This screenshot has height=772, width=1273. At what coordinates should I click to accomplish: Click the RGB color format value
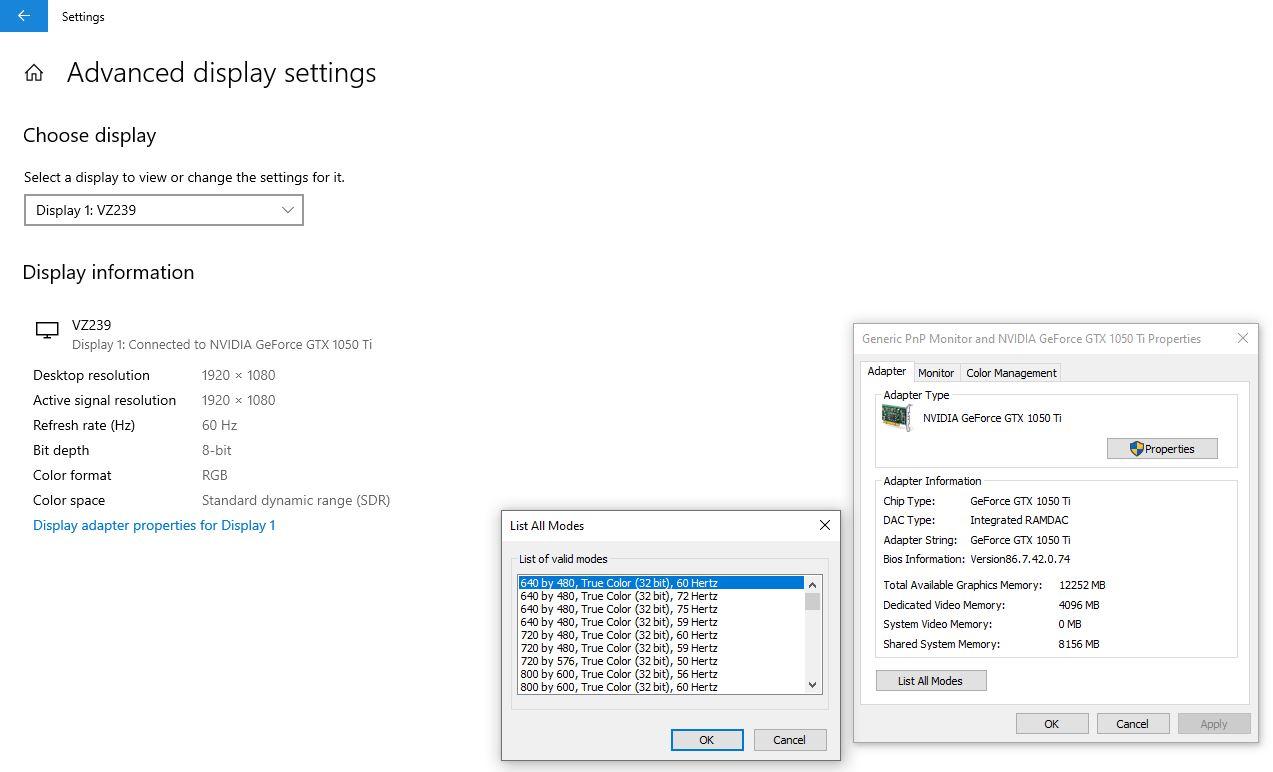point(215,475)
